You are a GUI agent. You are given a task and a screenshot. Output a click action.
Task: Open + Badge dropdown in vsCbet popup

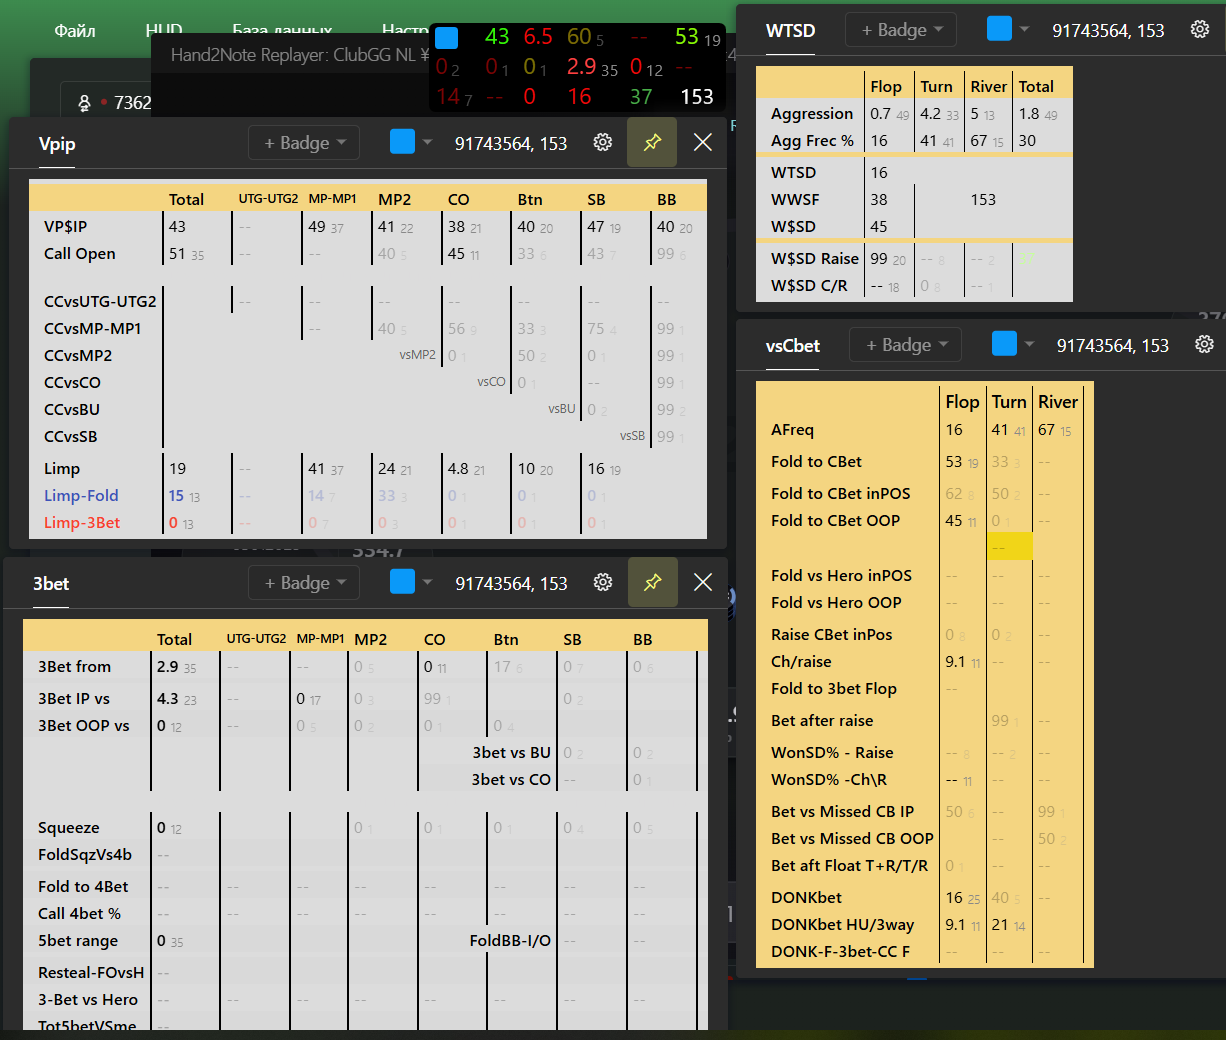[906, 345]
